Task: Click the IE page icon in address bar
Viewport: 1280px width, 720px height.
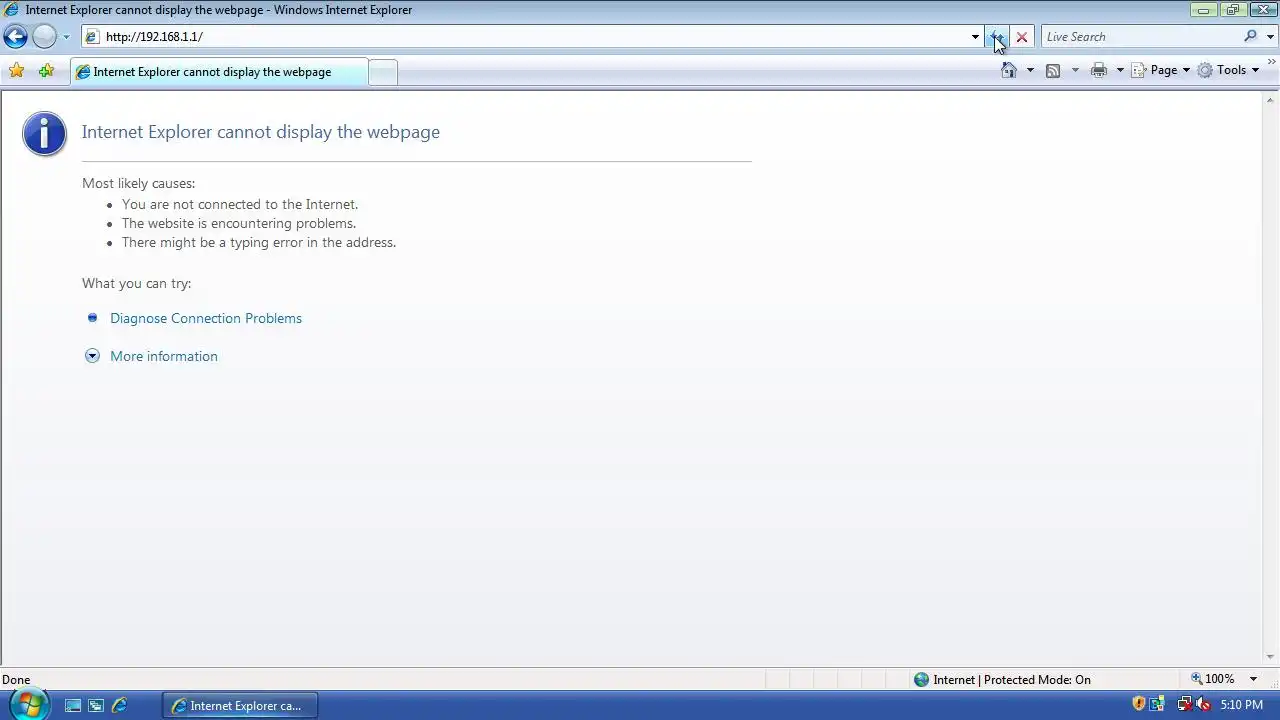Action: 92,37
